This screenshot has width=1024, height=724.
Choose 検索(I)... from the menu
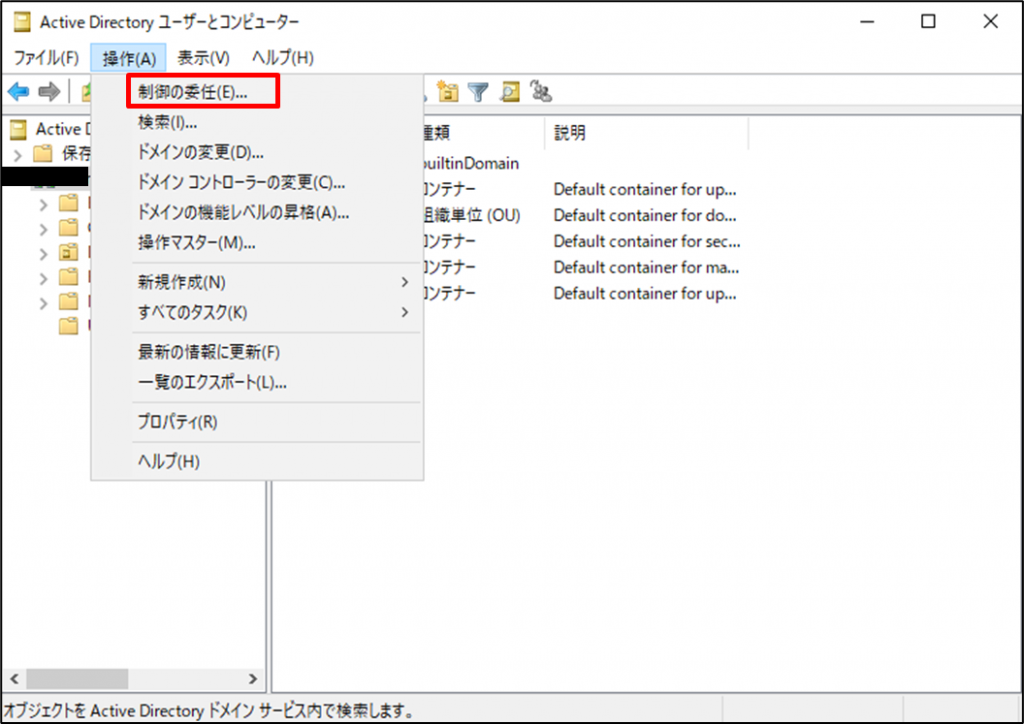coord(257,122)
